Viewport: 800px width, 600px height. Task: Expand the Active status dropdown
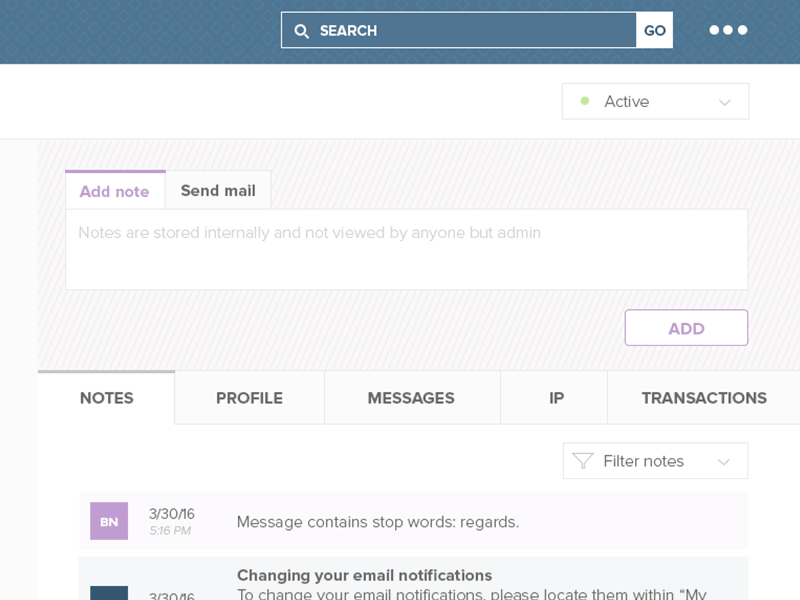click(655, 101)
